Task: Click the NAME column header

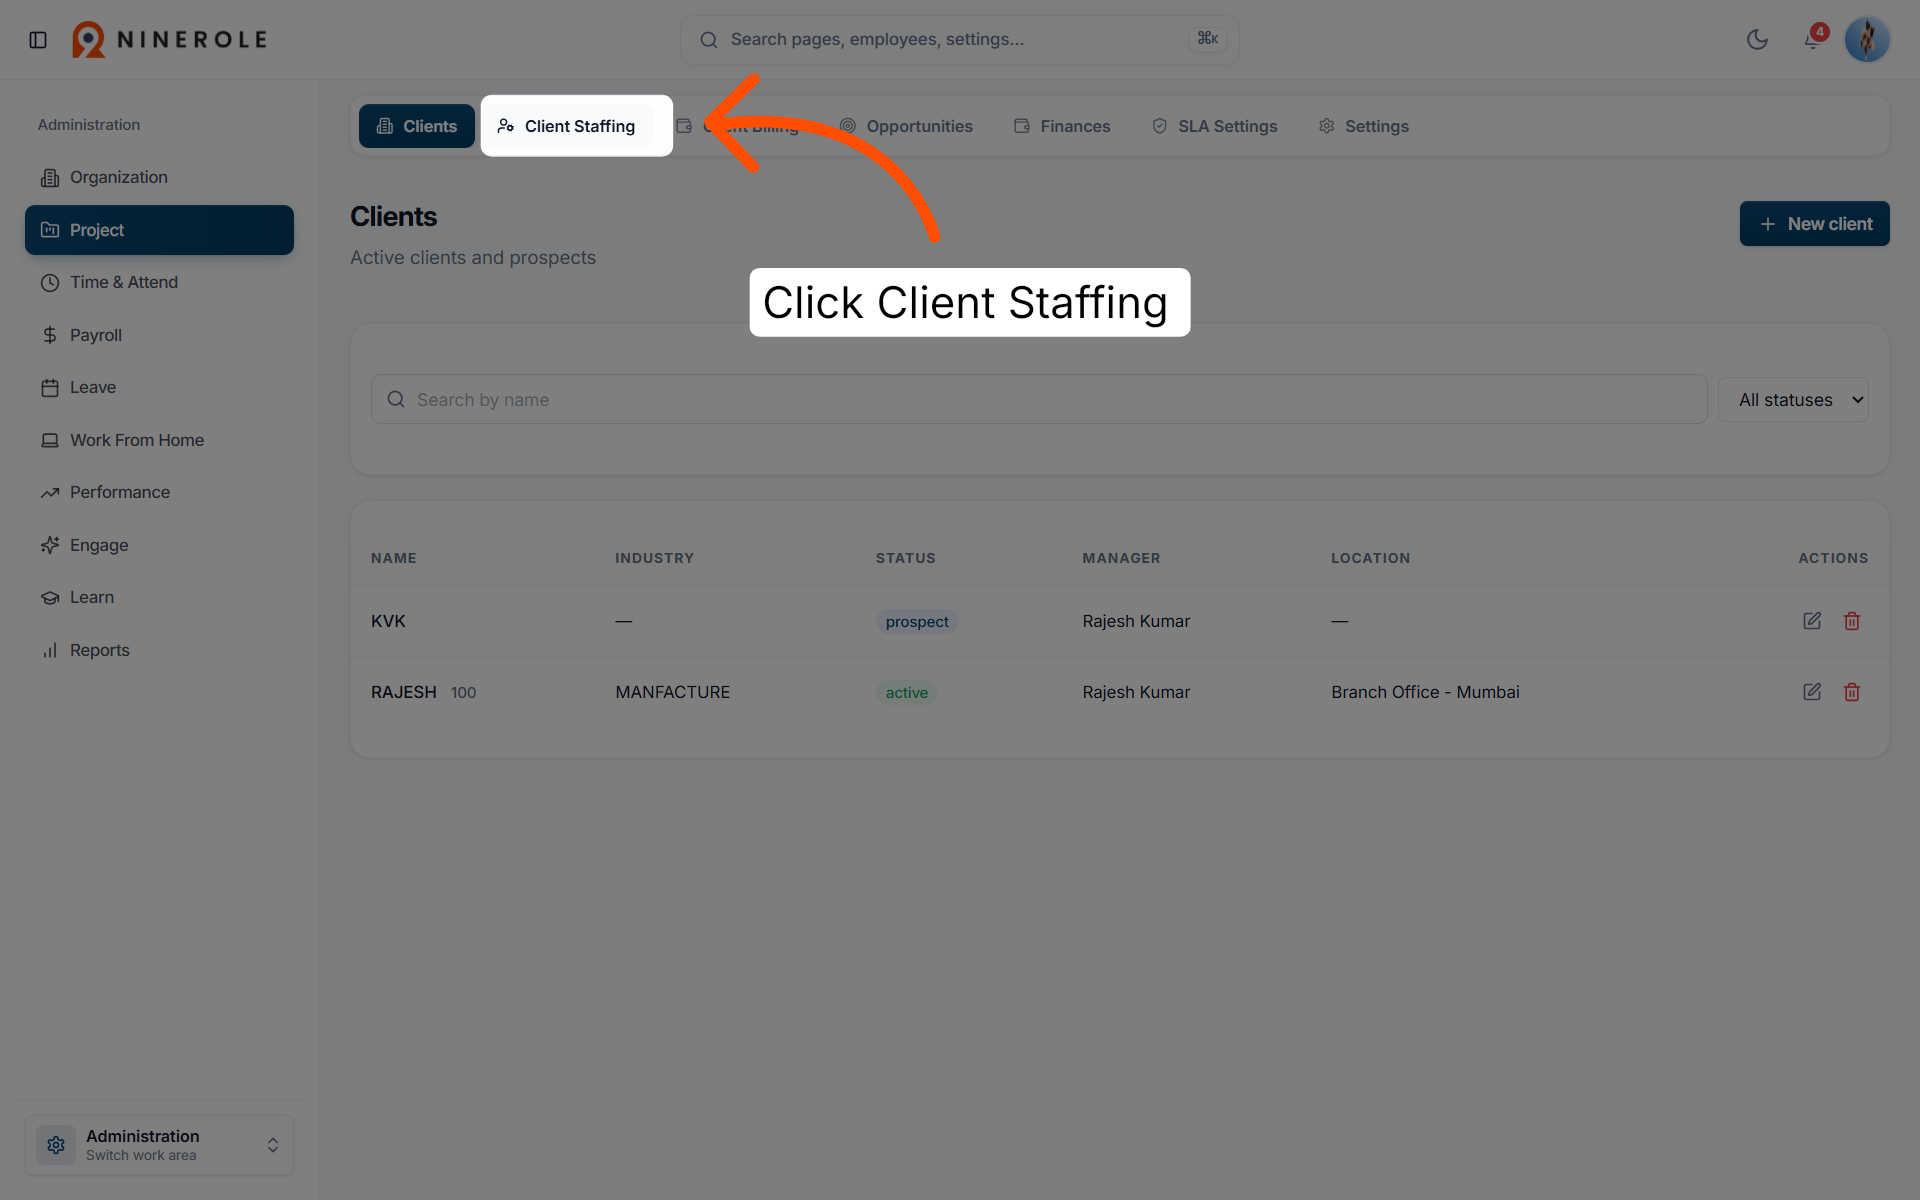Action: click(x=393, y=558)
